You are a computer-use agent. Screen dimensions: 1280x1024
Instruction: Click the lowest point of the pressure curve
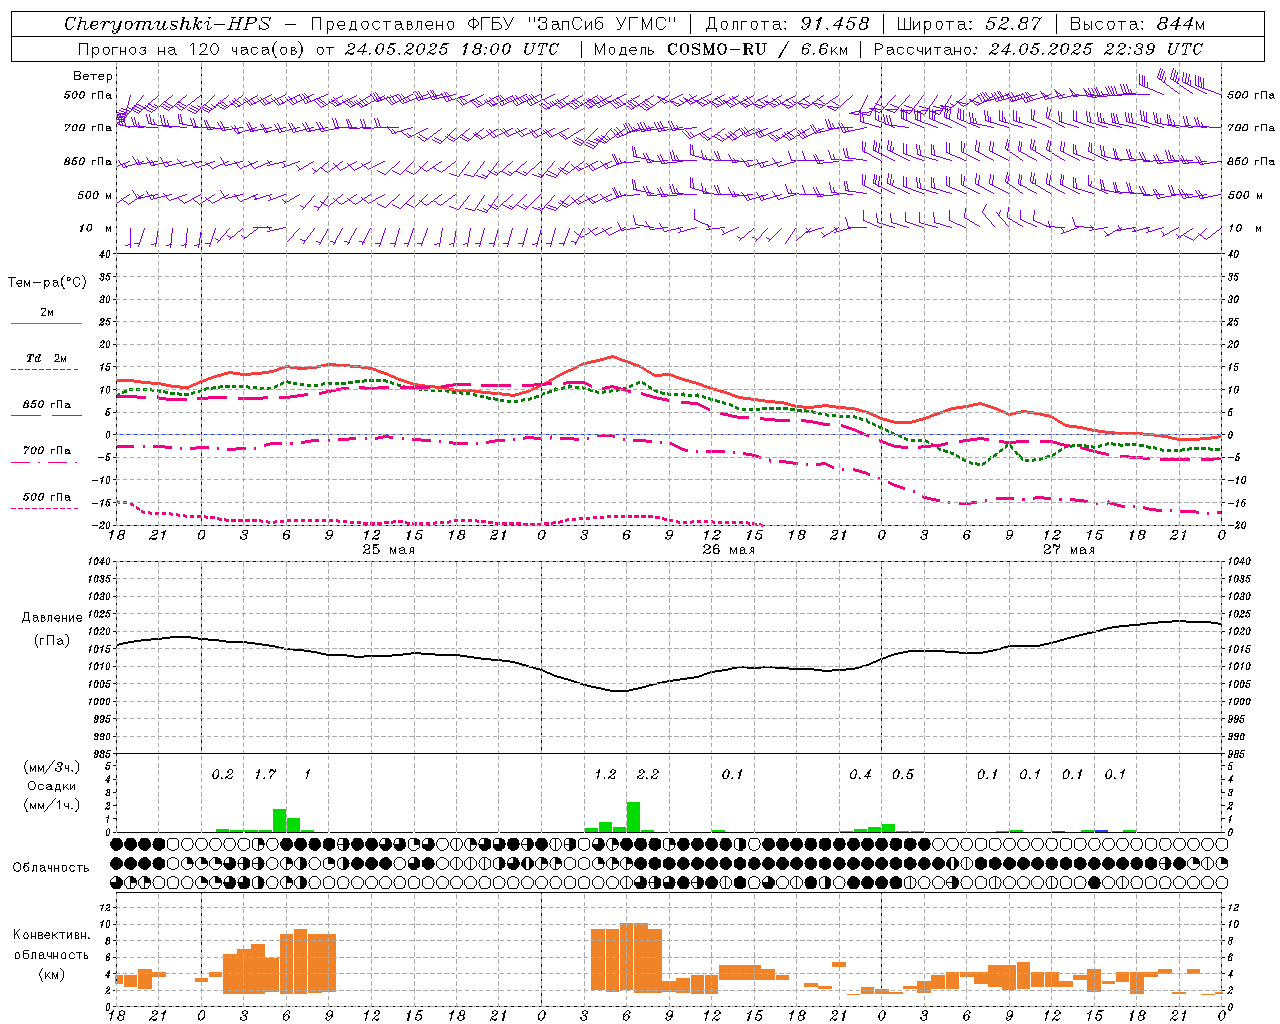coord(619,691)
